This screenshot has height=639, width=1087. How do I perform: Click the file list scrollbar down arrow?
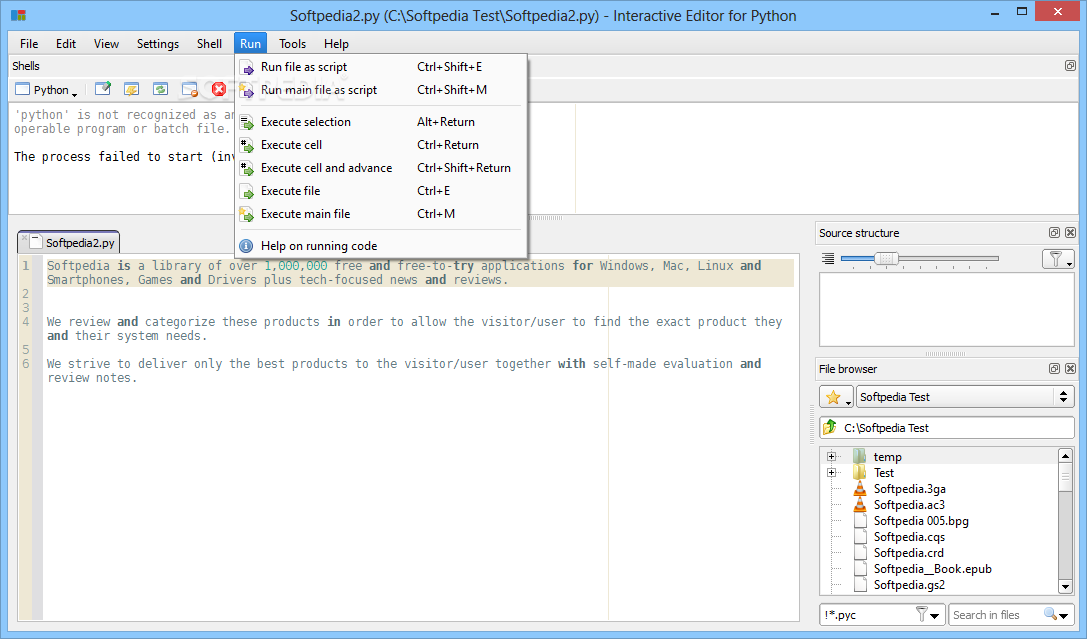(x=1066, y=586)
